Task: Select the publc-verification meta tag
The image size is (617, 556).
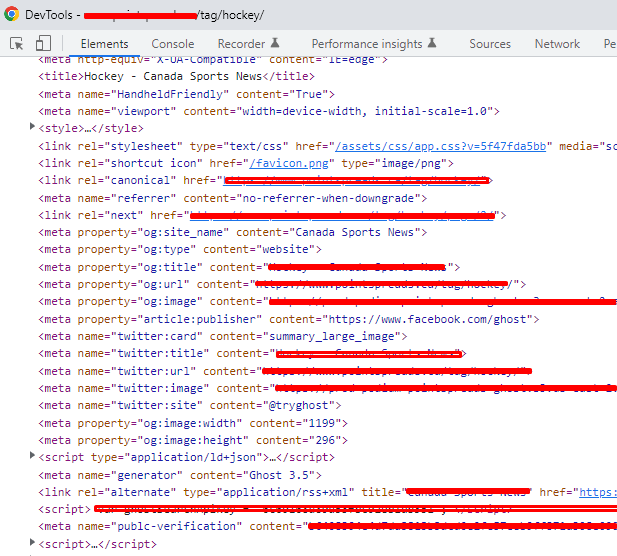Action: [x=327, y=526]
